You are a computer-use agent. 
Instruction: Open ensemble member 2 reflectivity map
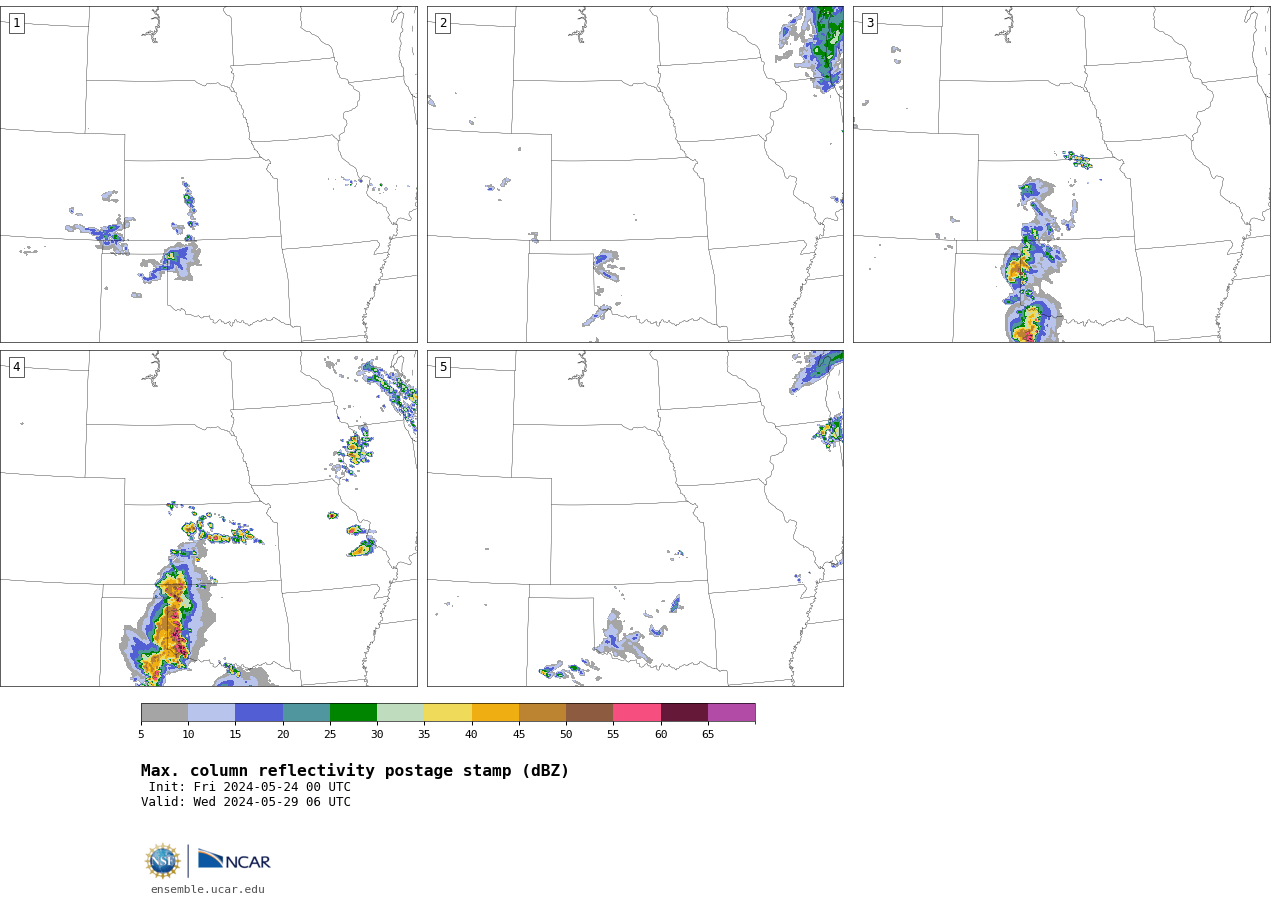(635, 174)
